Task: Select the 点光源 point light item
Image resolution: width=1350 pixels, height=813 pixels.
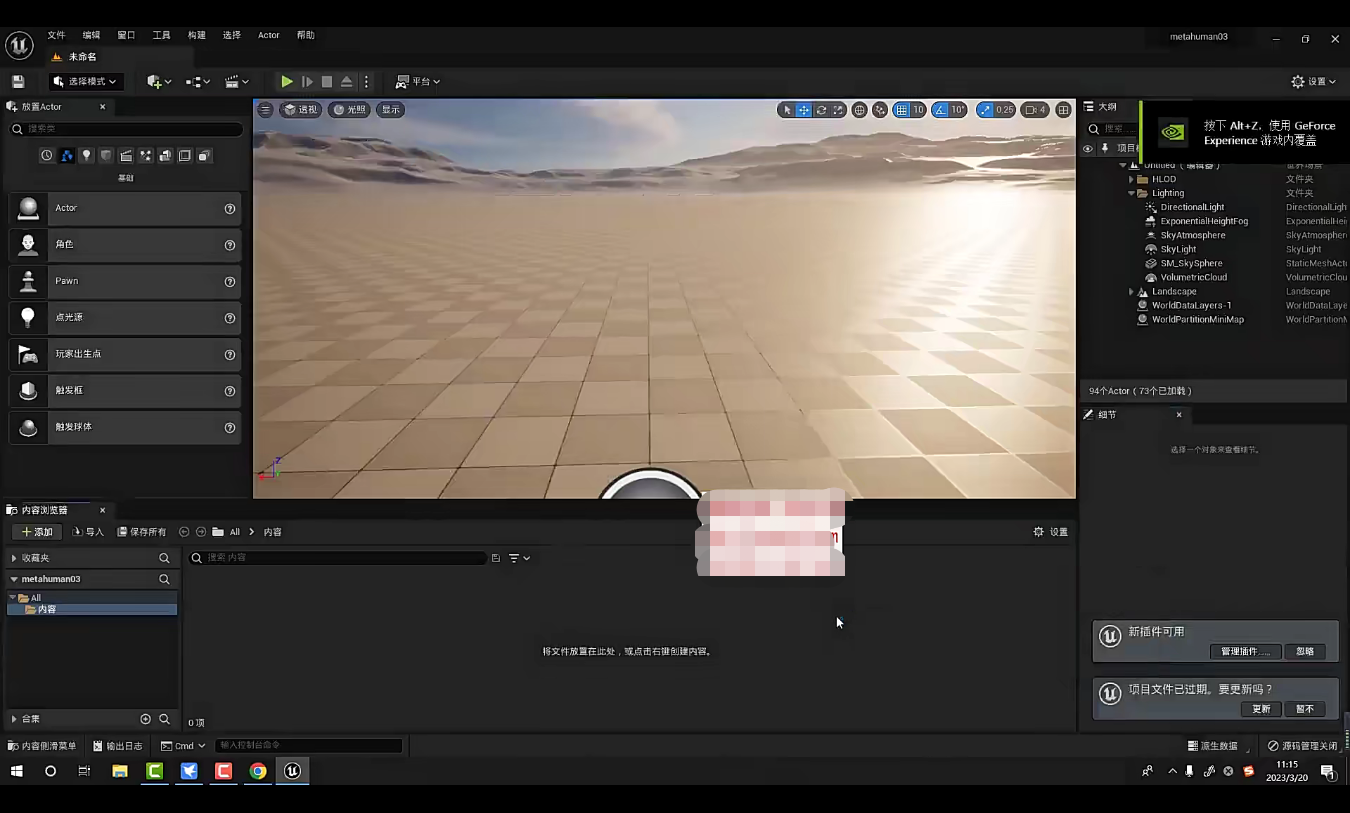Action: (125, 318)
